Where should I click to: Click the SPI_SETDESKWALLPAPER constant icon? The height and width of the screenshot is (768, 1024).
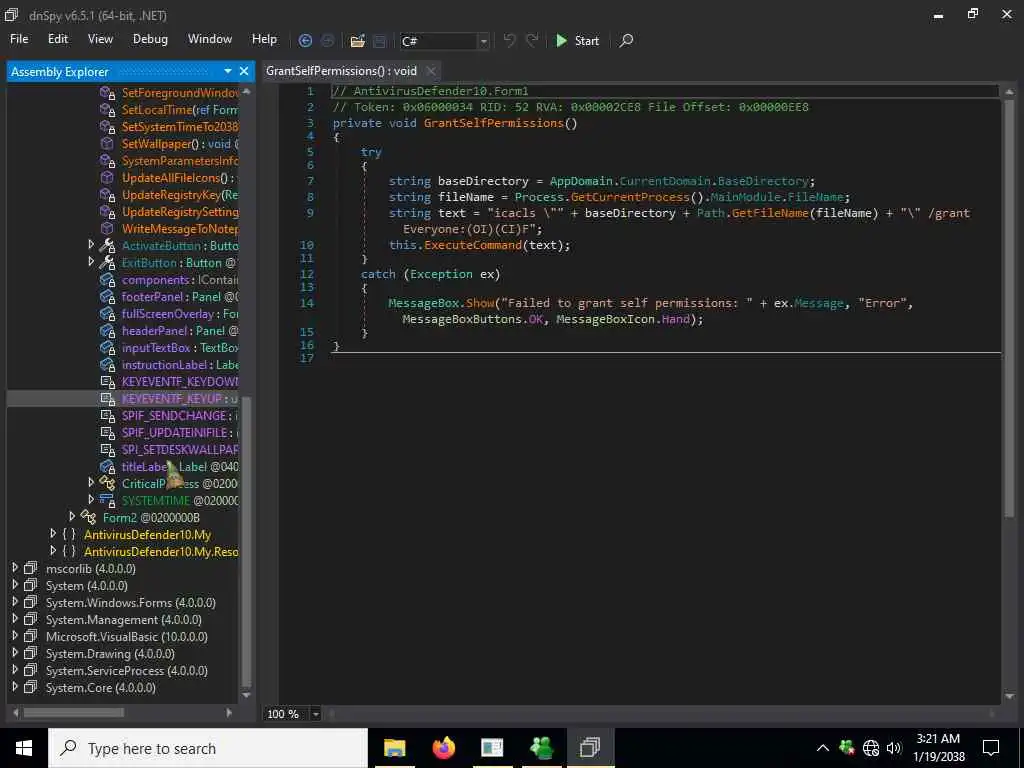(x=108, y=449)
